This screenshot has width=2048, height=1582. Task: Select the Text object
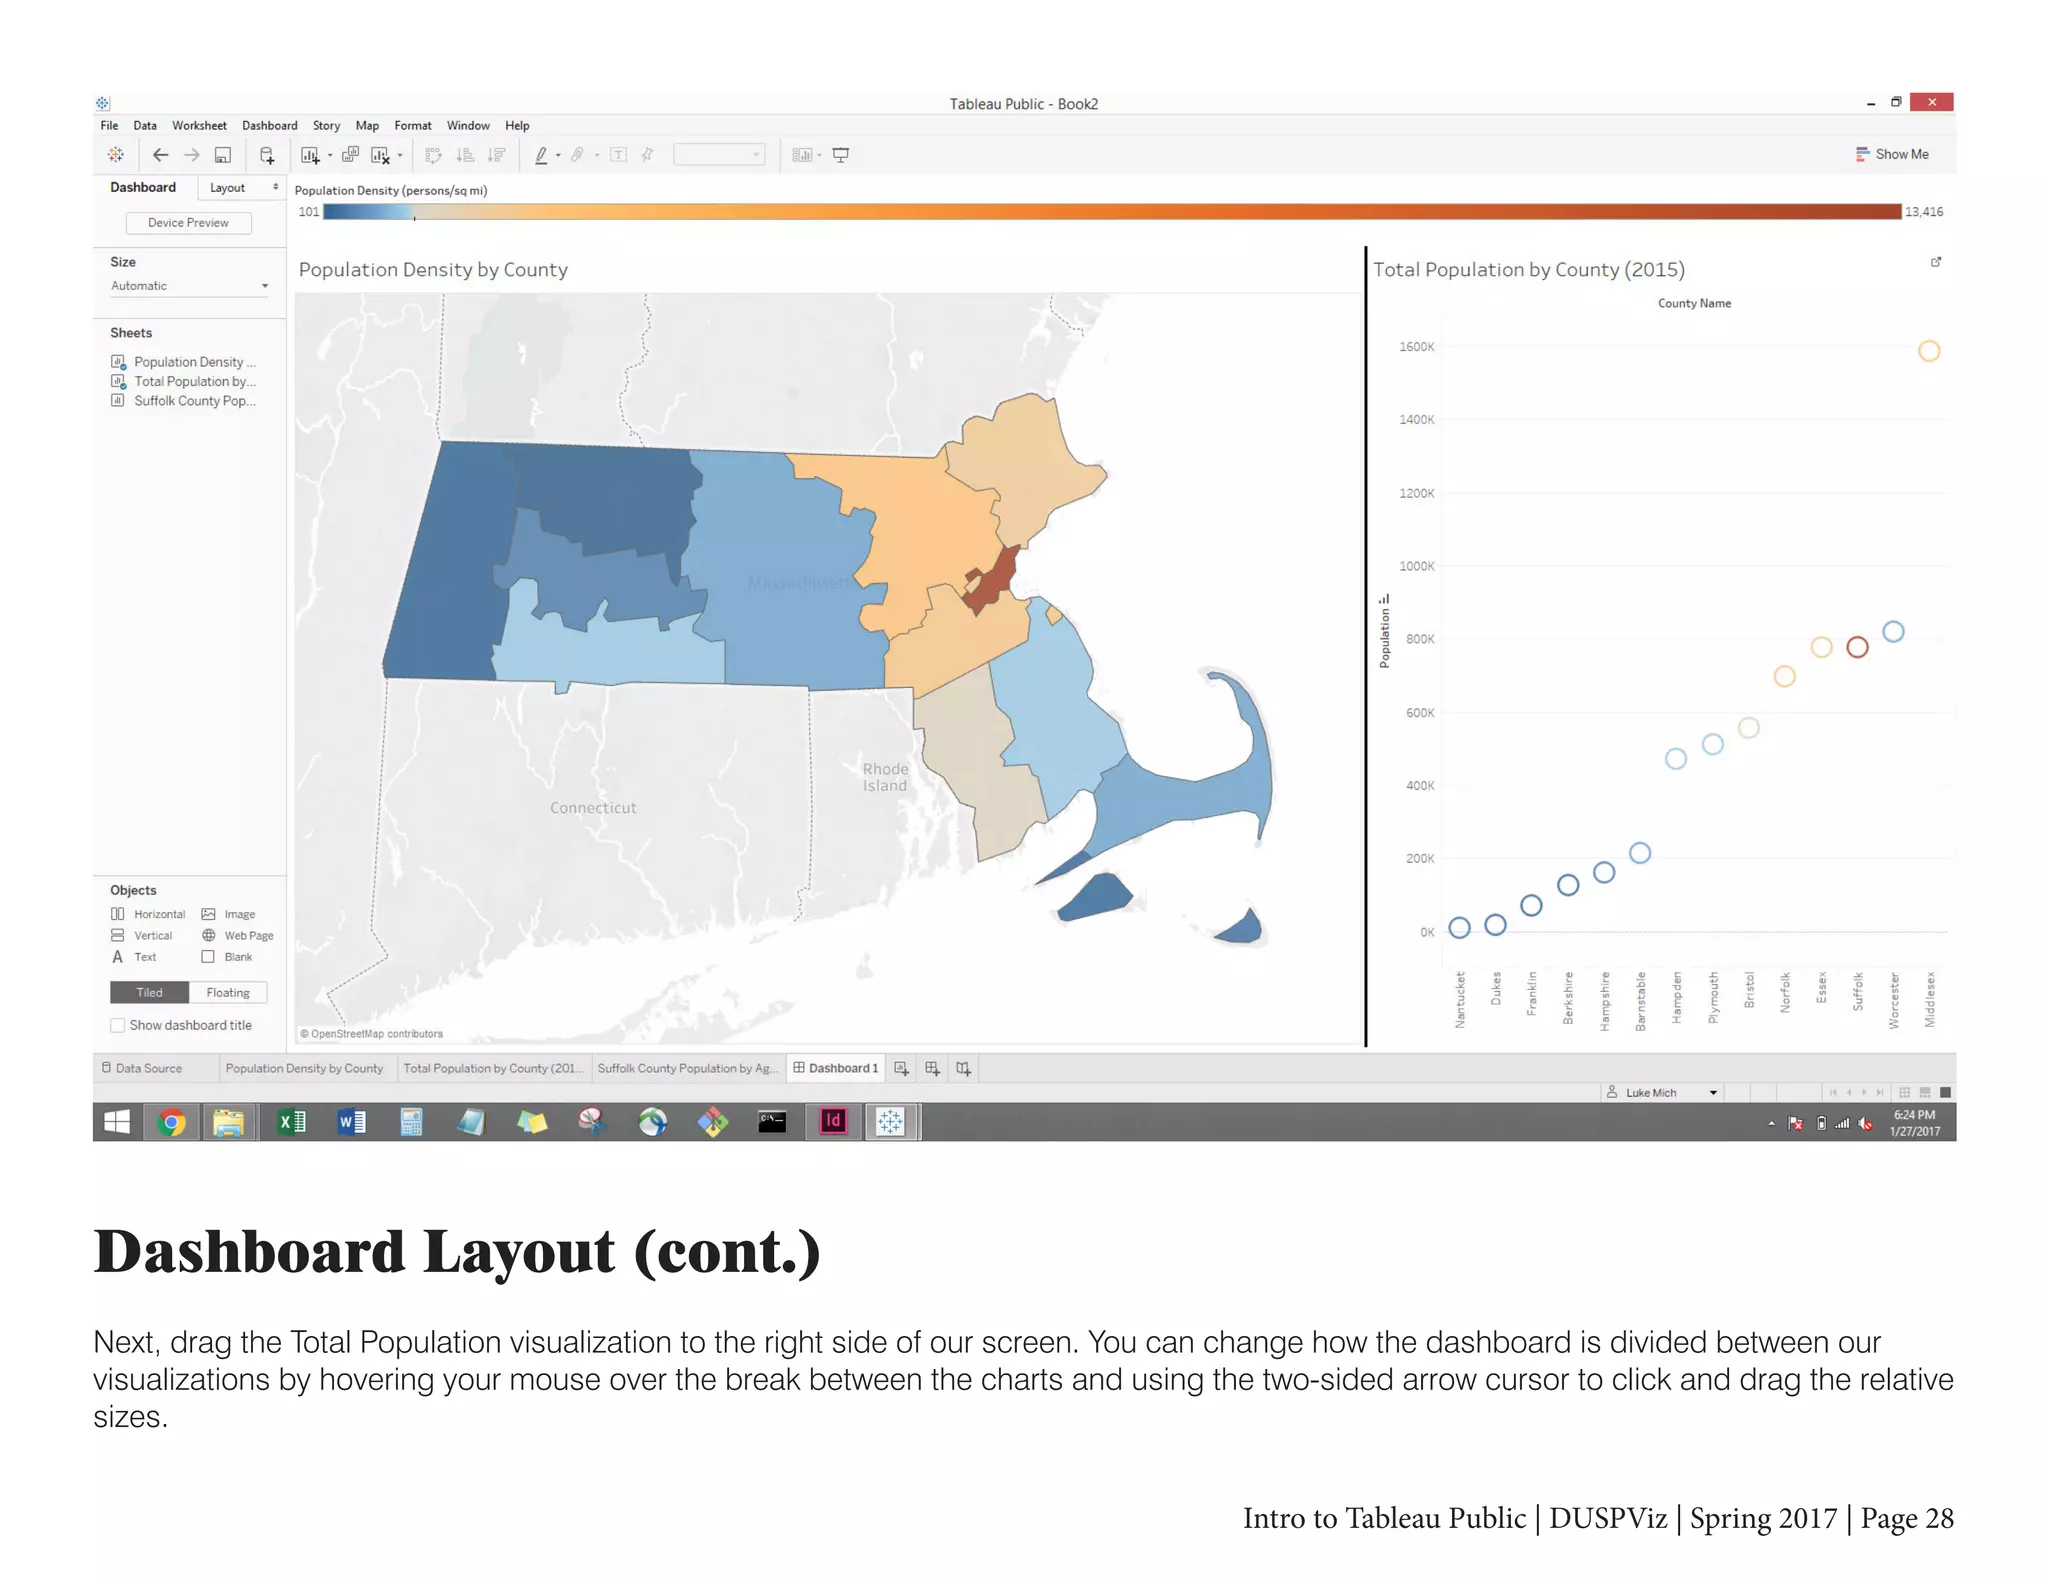pyautogui.click(x=134, y=957)
